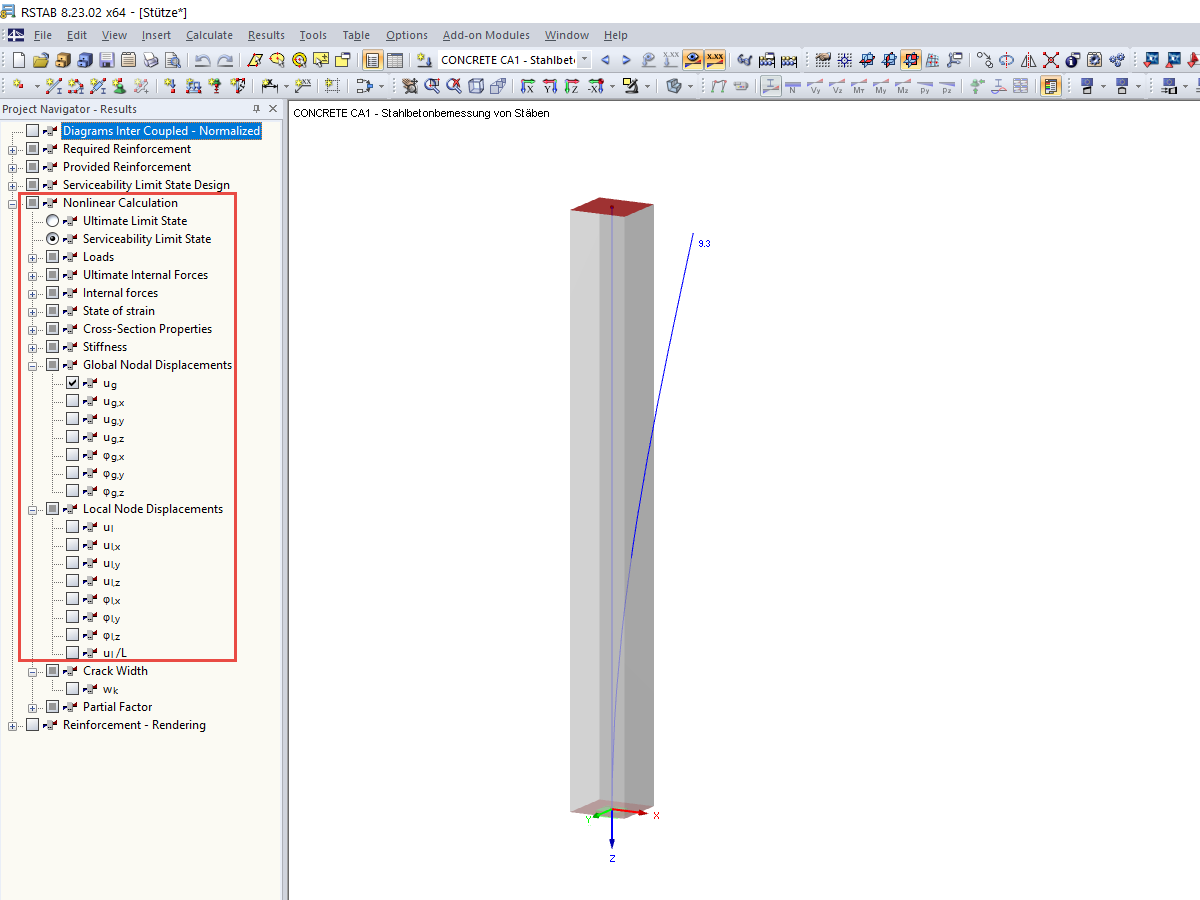Toggle the Diagrams Inter Coupled - Normalized checkbox
Viewport: 1200px width, 900px height.
click(x=33, y=131)
